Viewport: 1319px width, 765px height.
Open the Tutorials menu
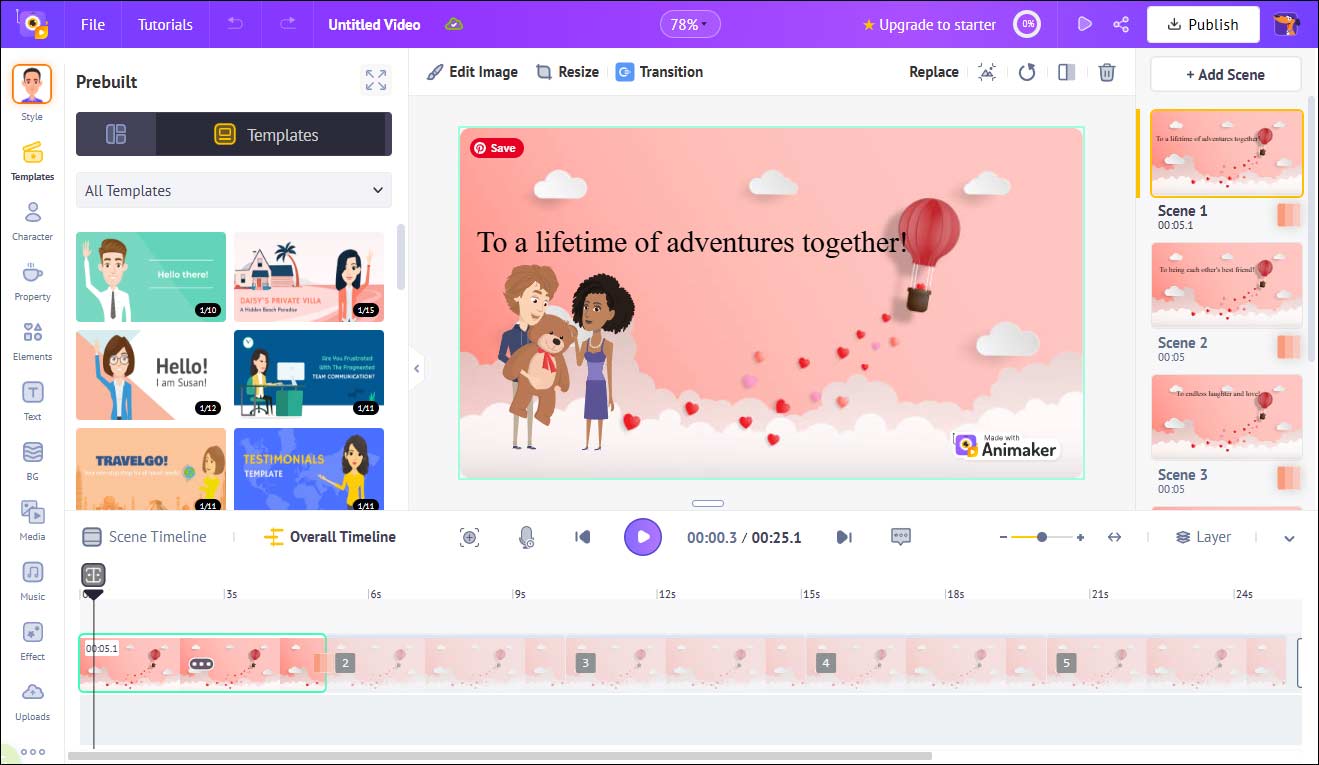pyautogui.click(x=164, y=24)
